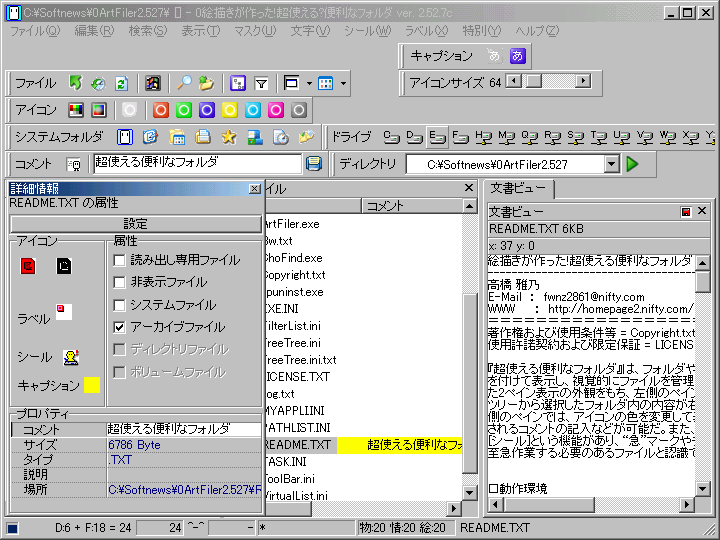Select LICENSE.TXT in file list
The image size is (720, 540).
tap(298, 377)
